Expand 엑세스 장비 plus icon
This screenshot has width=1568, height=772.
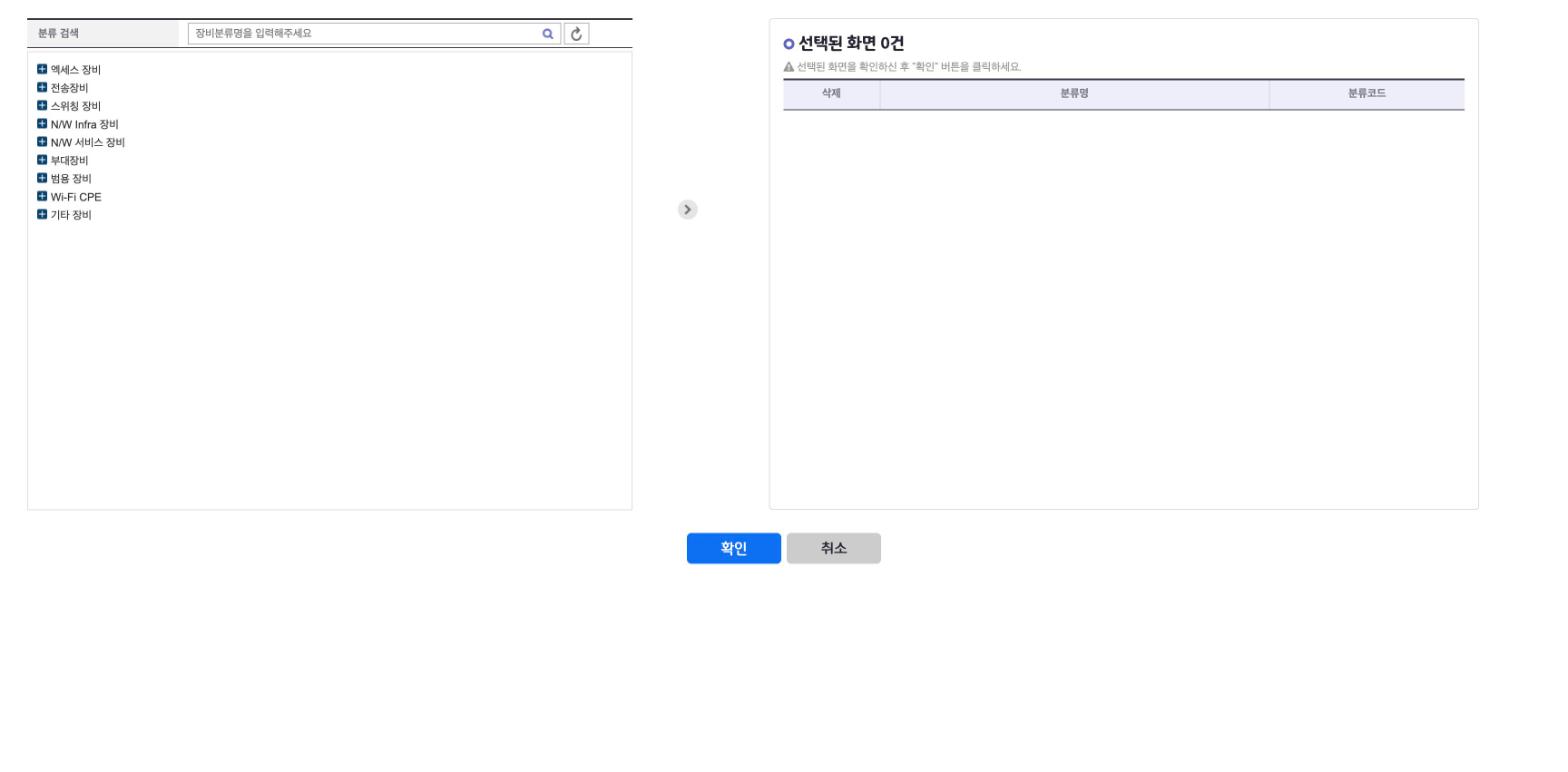[x=42, y=69]
